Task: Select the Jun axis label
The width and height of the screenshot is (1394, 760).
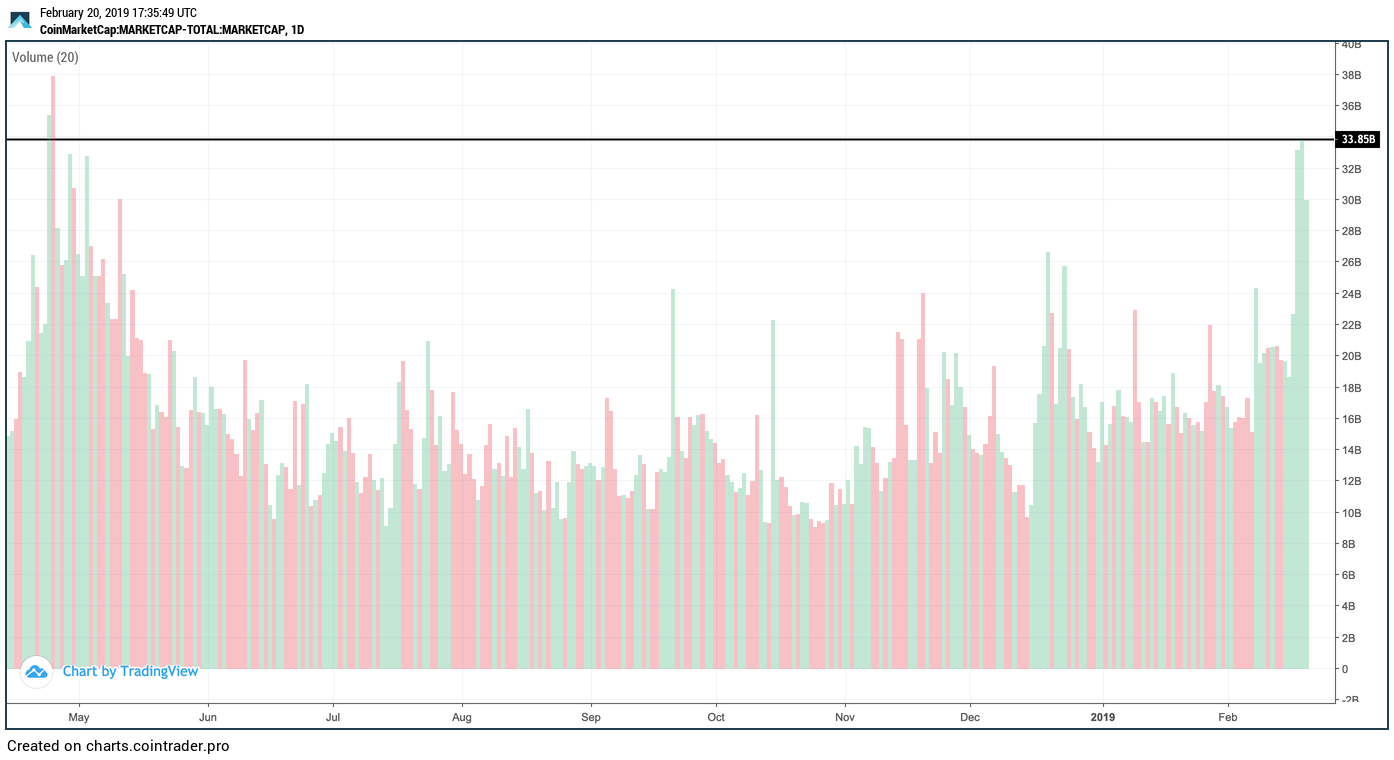Action: [x=207, y=717]
